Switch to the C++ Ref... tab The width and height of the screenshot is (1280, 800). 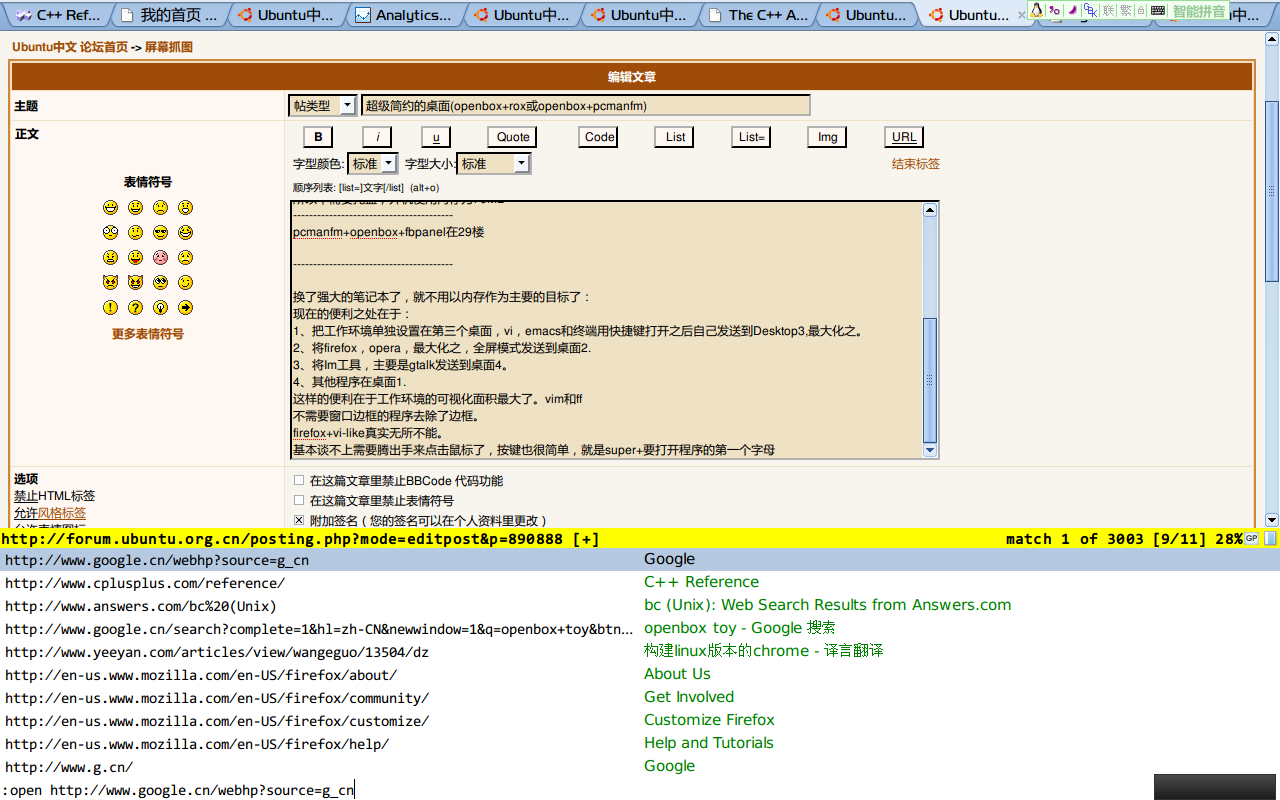pyautogui.click(x=57, y=15)
